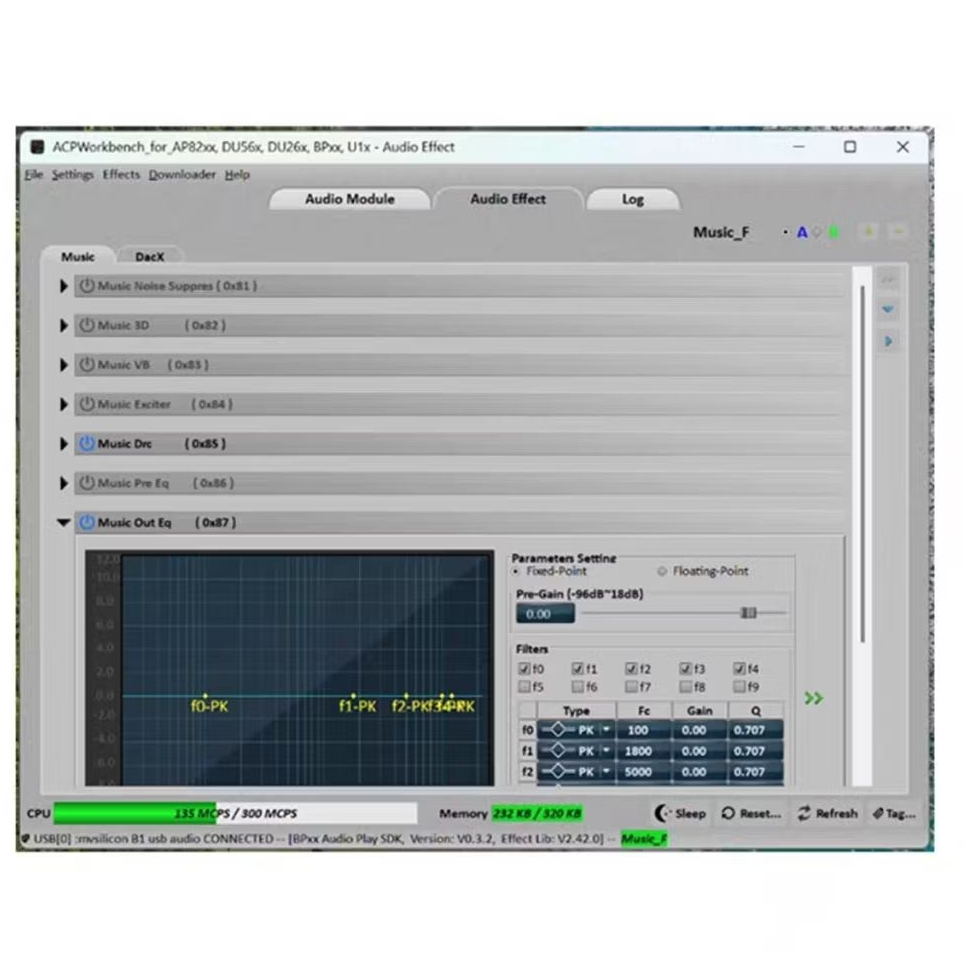Screen dimensions: 964x964
Task: Click the Tag... button
Action: [895, 813]
